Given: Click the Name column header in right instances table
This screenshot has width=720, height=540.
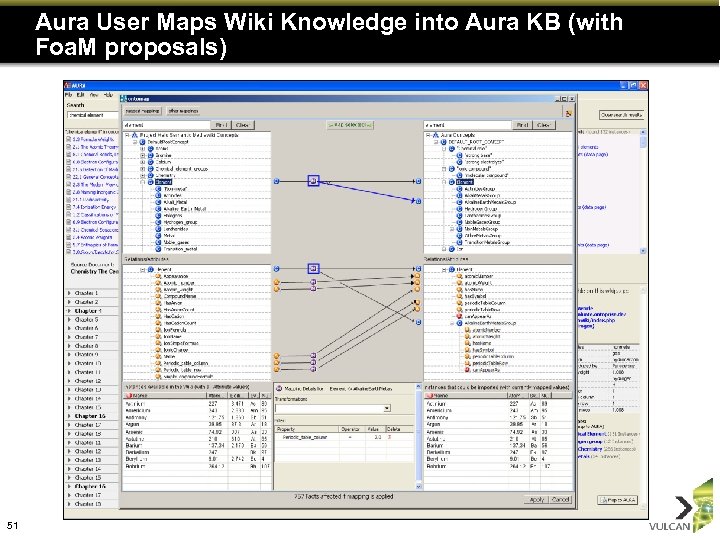Looking at the screenshot, I should point(466,395).
